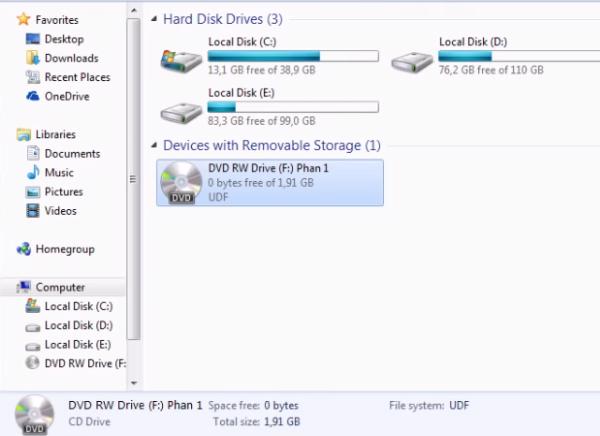Click the Local Disk (D:) capacity bar
This screenshot has width=600, height=436.
point(519,56)
